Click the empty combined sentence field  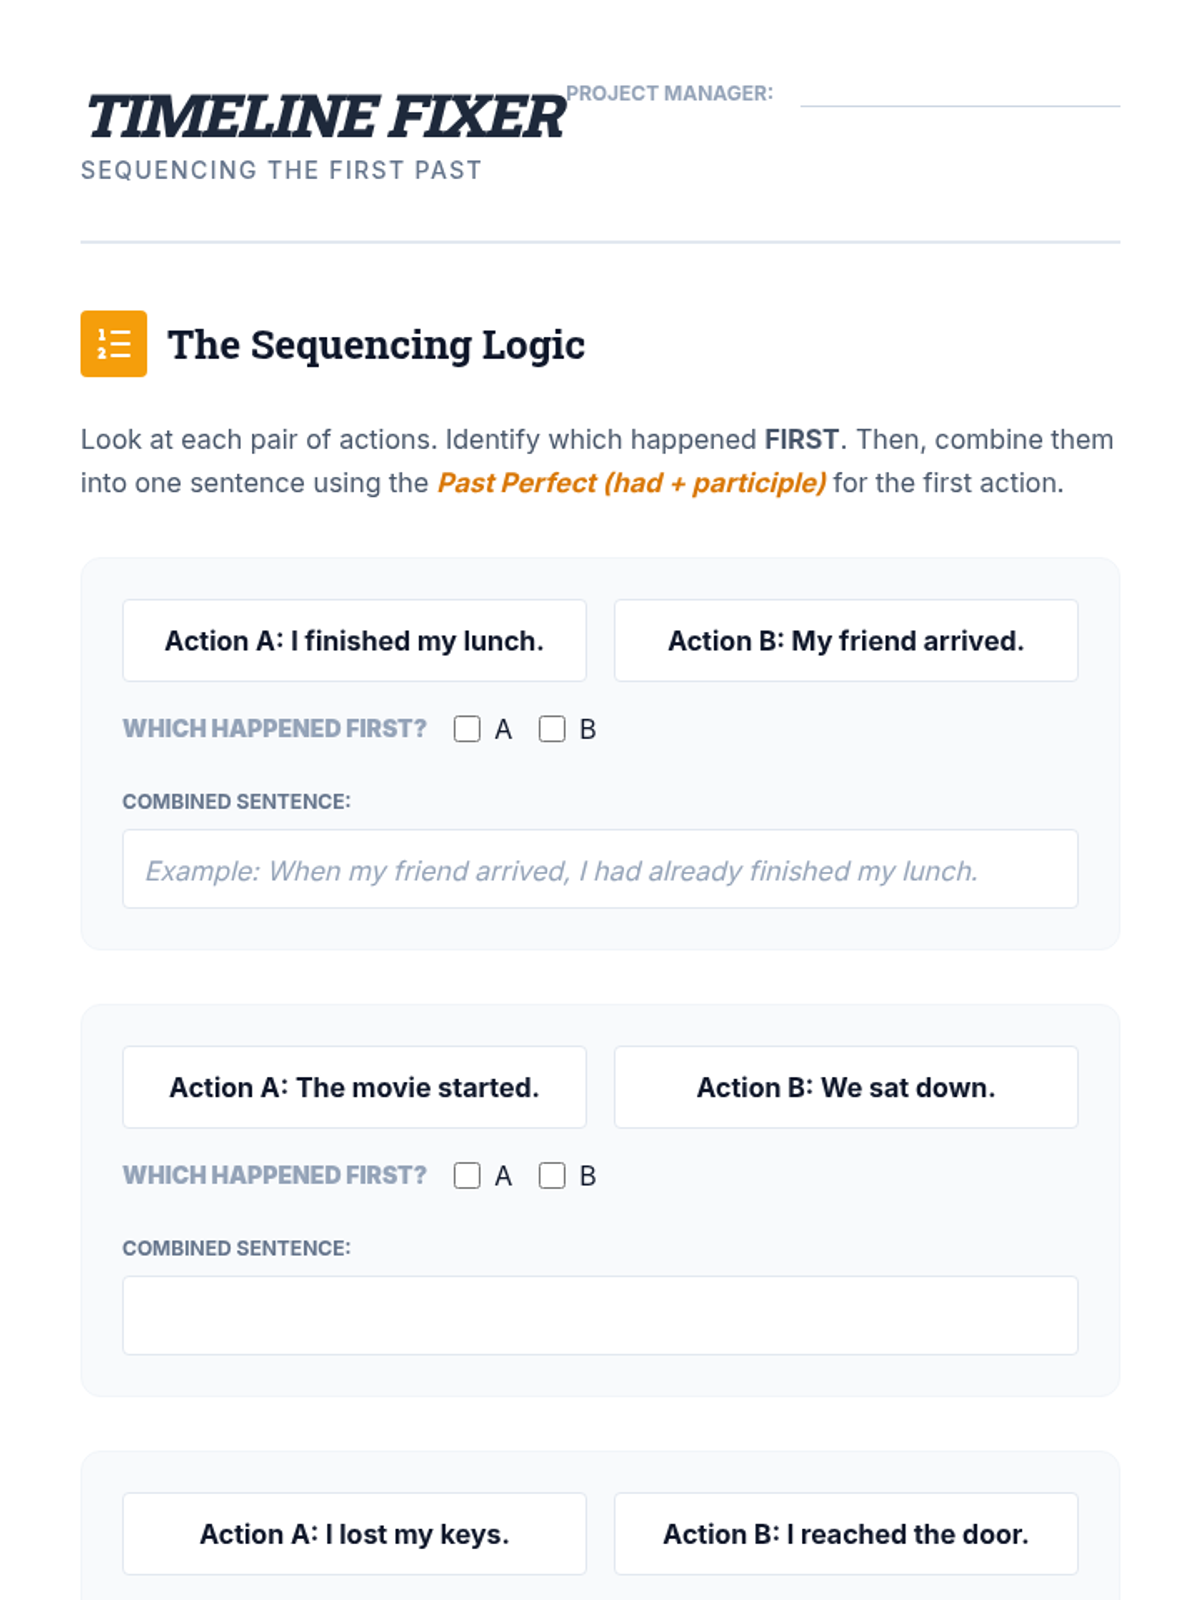click(600, 1316)
